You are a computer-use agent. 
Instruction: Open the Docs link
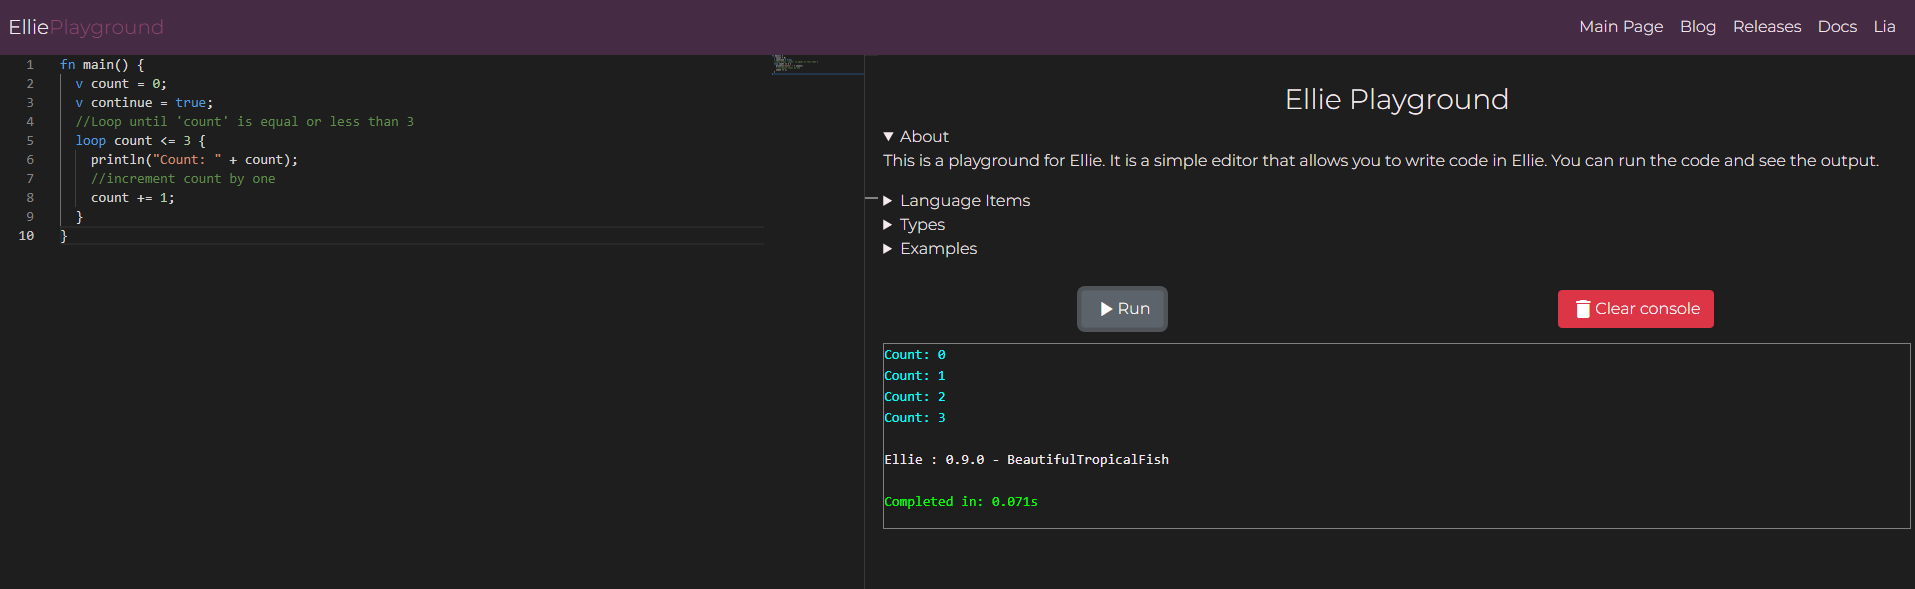point(1837,27)
